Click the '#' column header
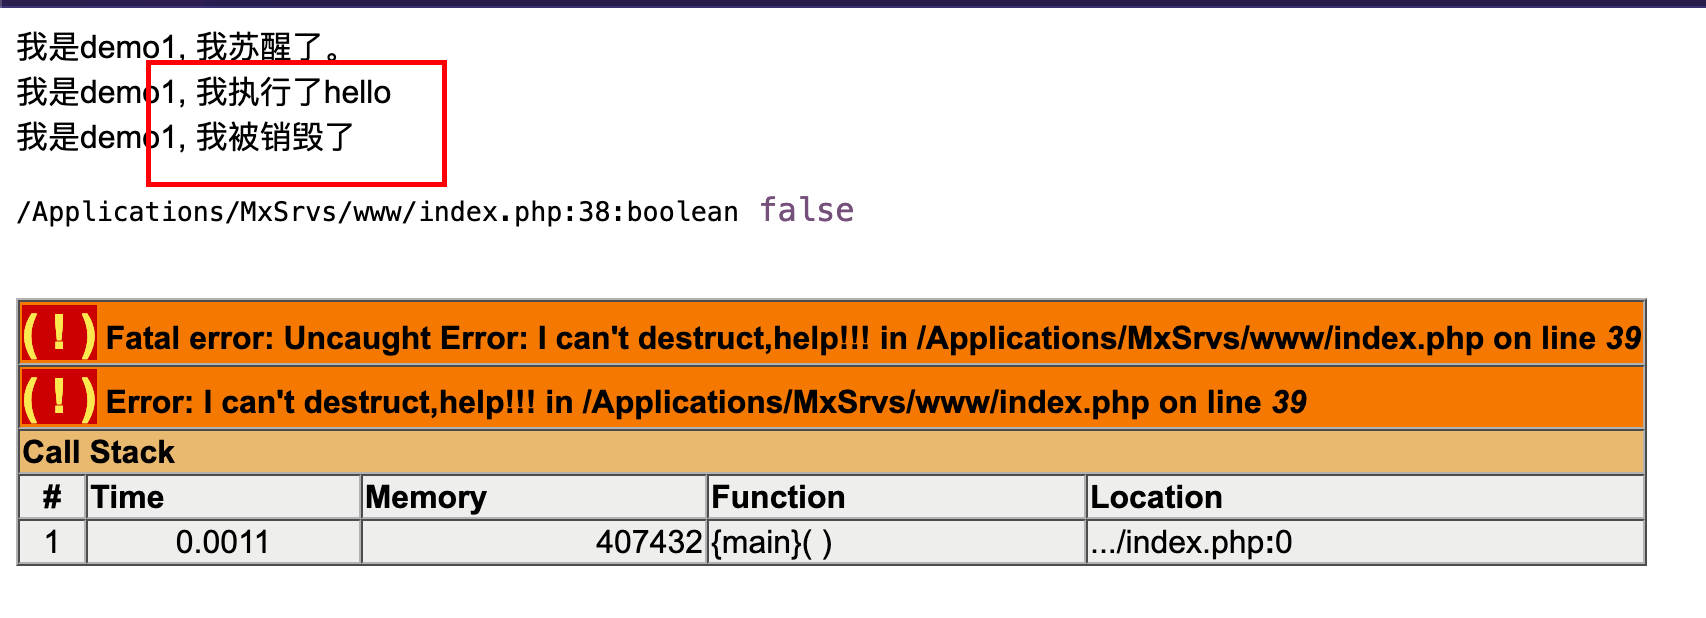 click(53, 497)
